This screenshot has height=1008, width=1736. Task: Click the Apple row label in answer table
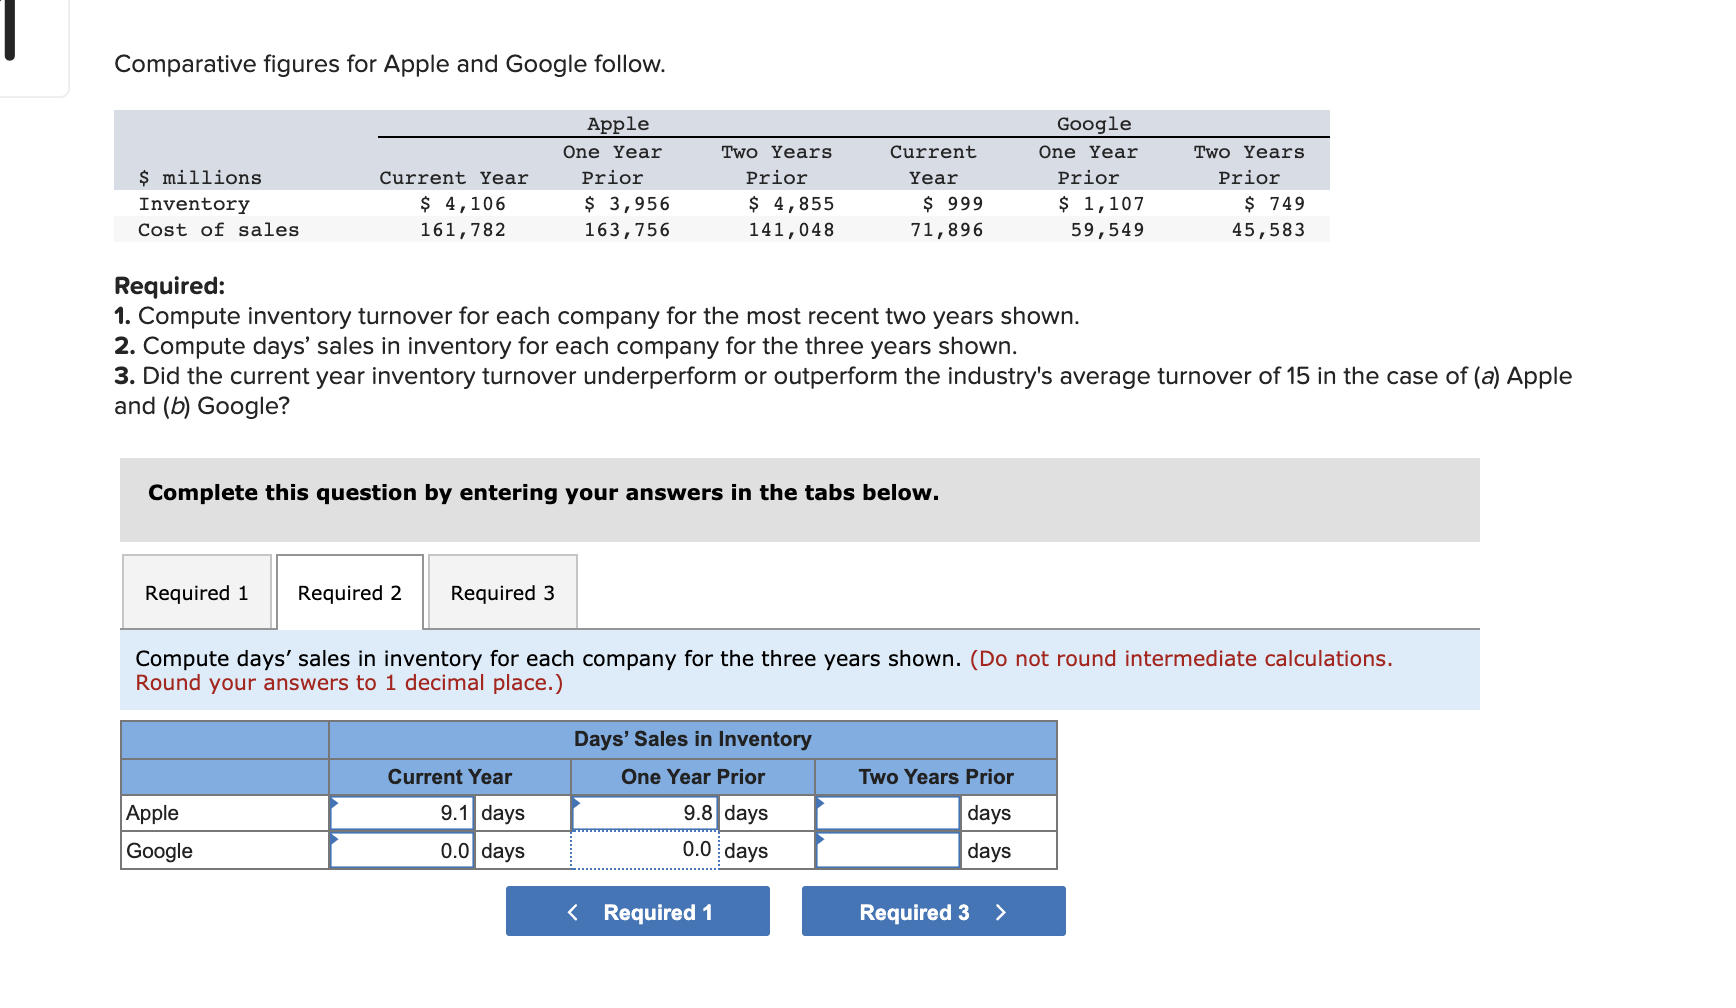pos(152,813)
